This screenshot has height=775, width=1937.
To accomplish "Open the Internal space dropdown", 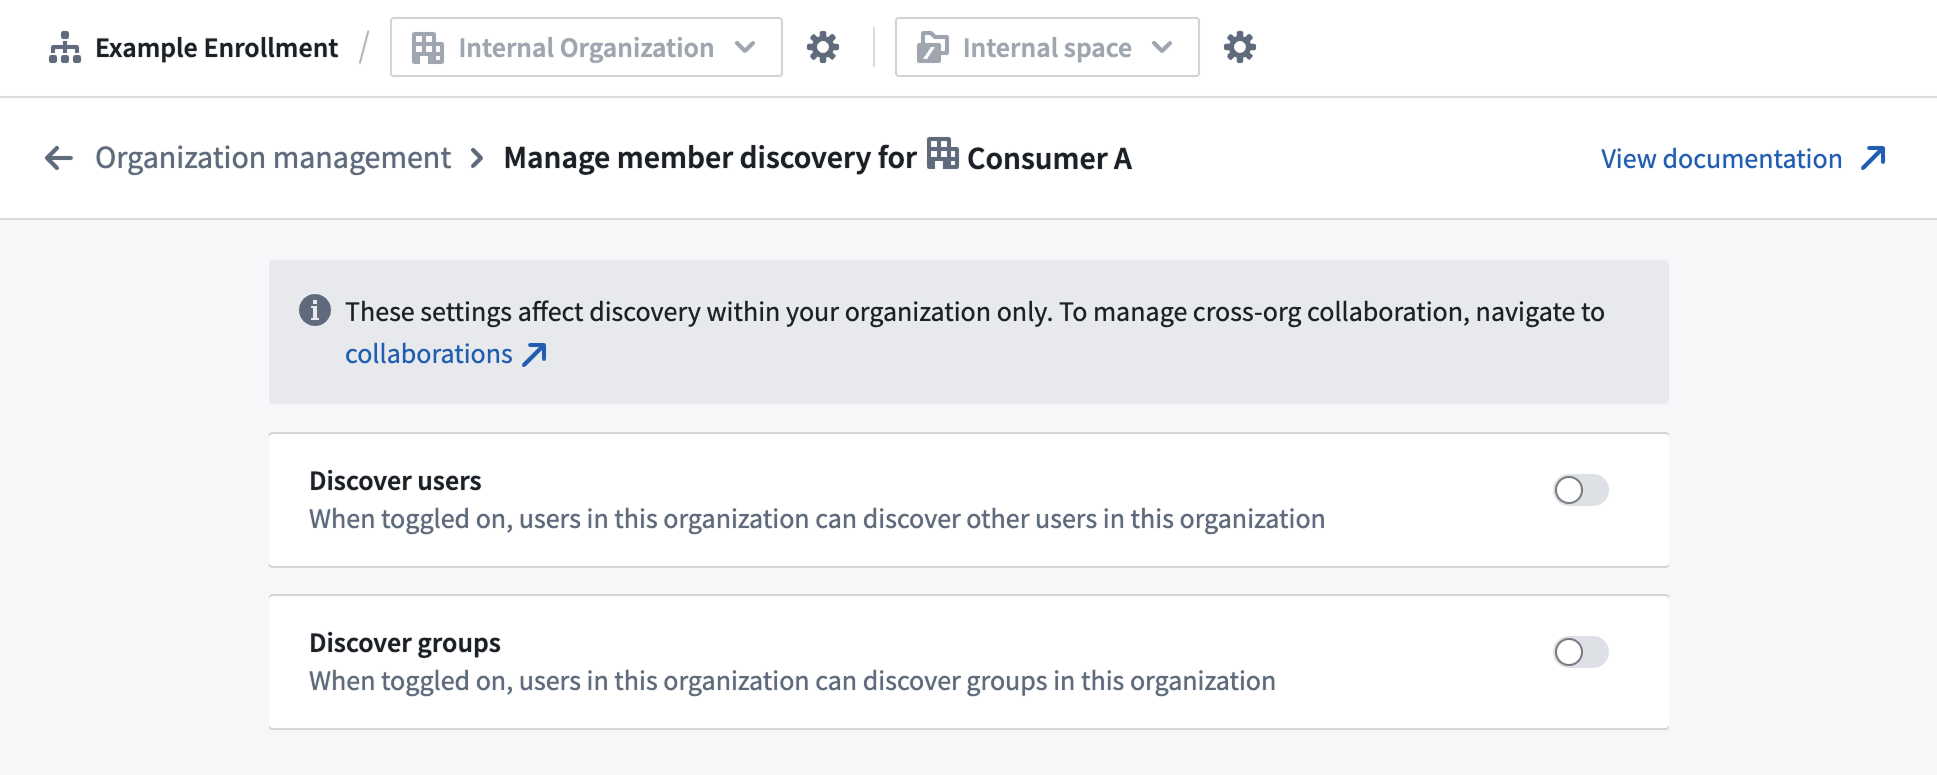I will 1046,48.
